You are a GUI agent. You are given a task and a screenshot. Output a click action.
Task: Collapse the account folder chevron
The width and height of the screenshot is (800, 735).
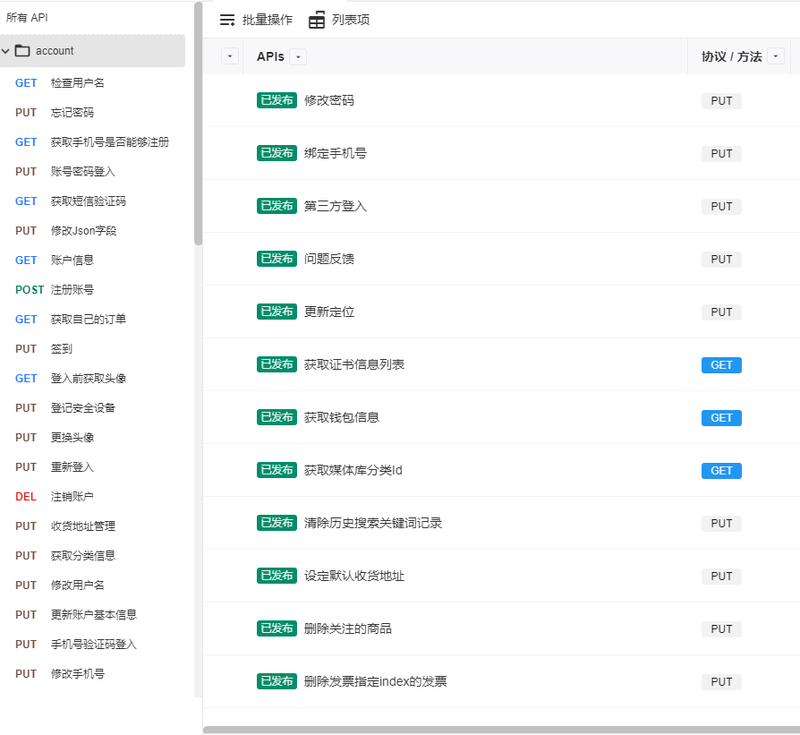[x=6, y=51]
